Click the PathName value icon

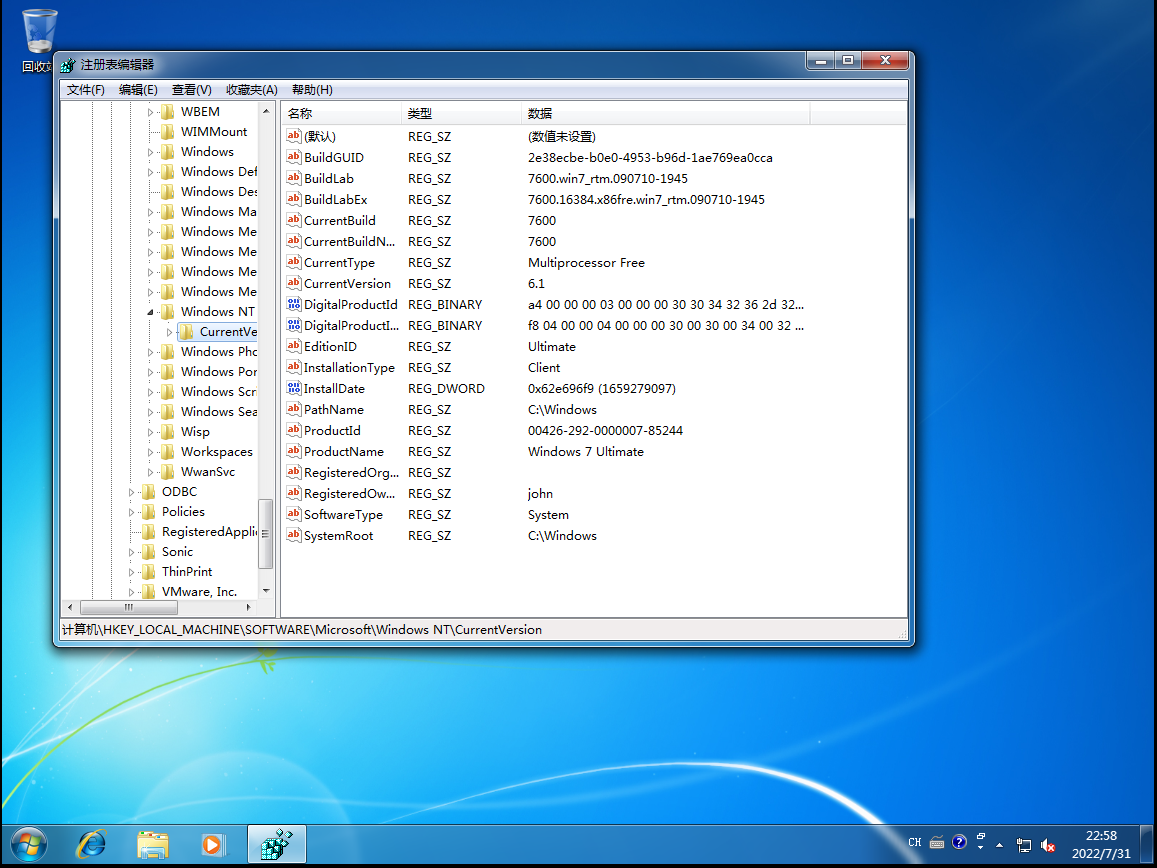coord(294,409)
